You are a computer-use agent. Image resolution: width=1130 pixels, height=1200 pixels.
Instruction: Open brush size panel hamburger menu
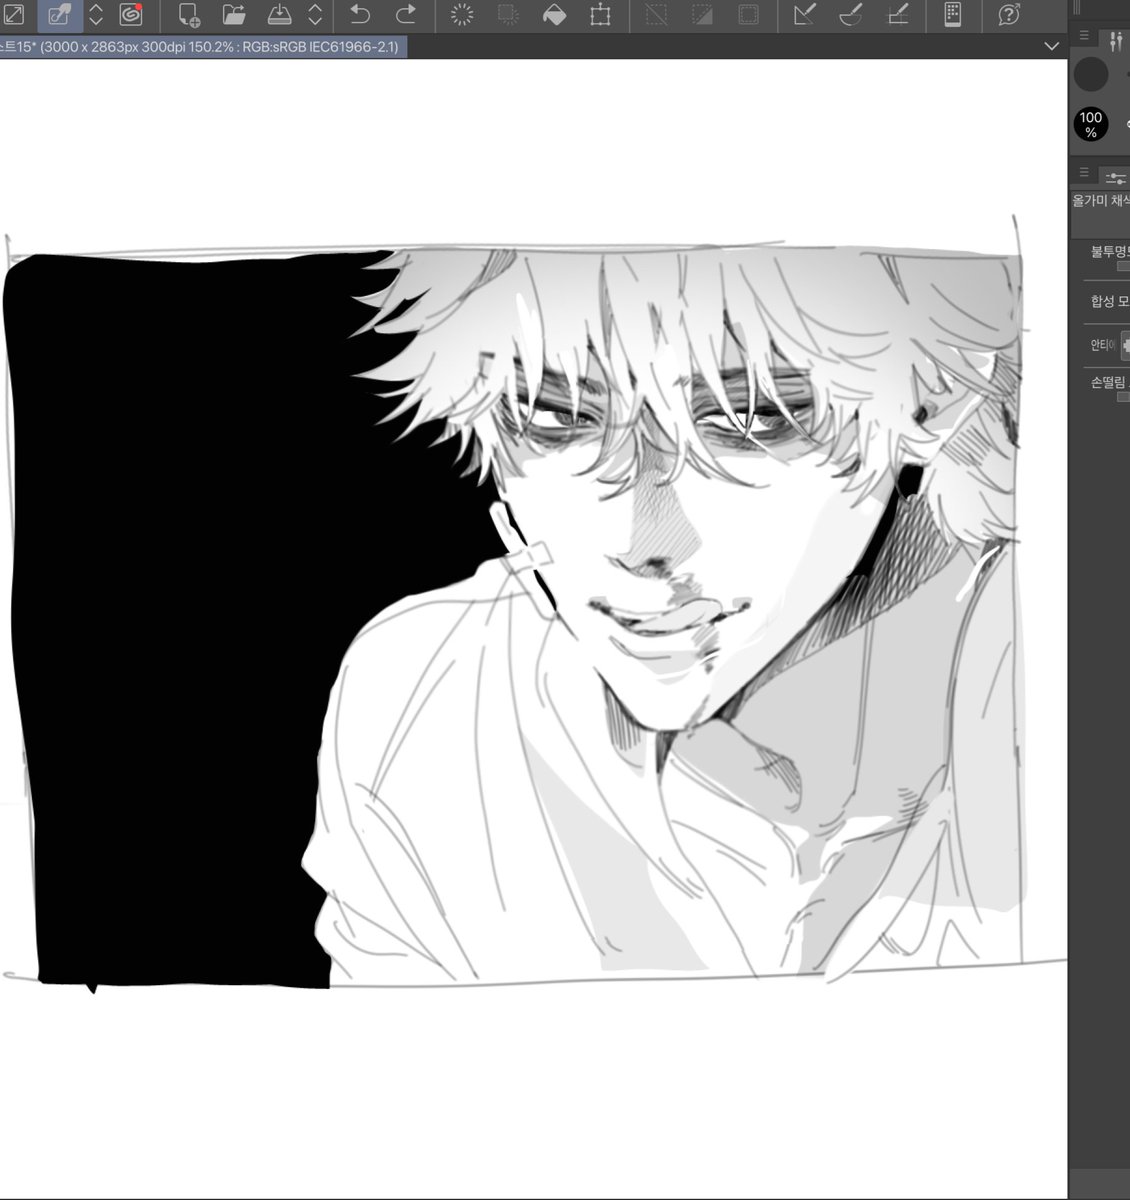1084,35
